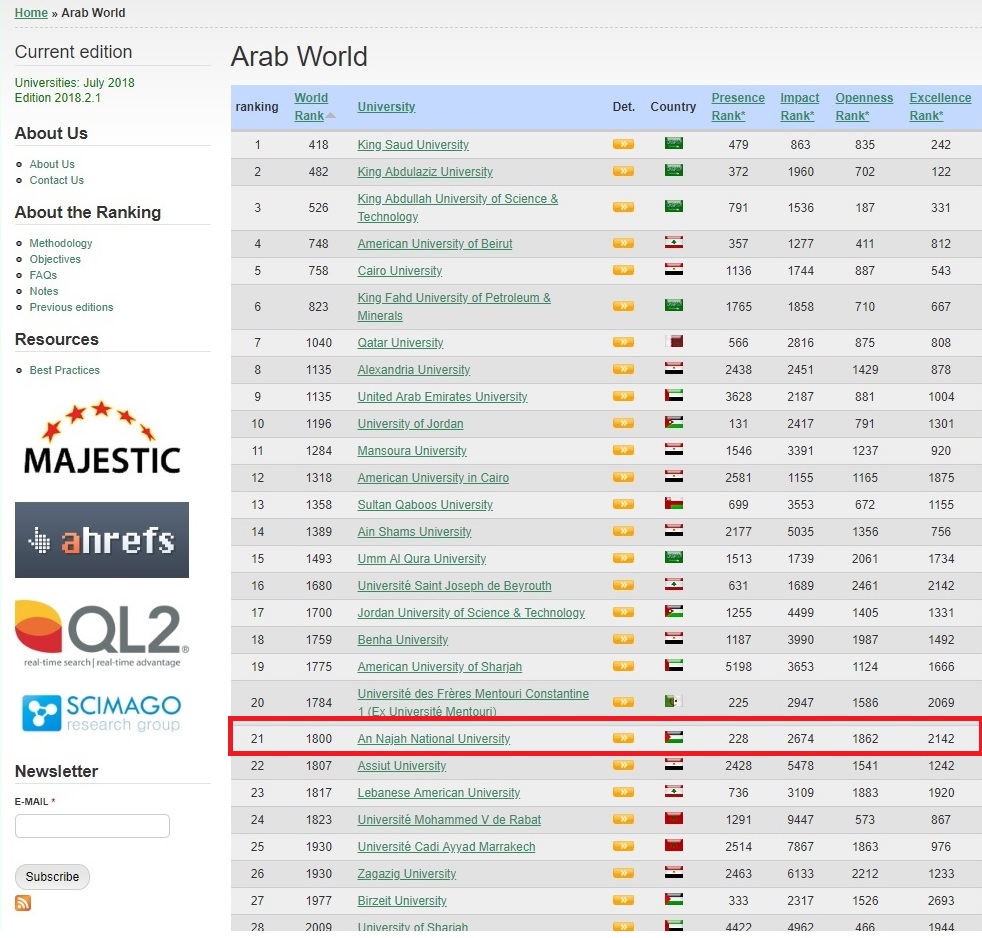Open details icon for An Najah National University

tap(623, 738)
